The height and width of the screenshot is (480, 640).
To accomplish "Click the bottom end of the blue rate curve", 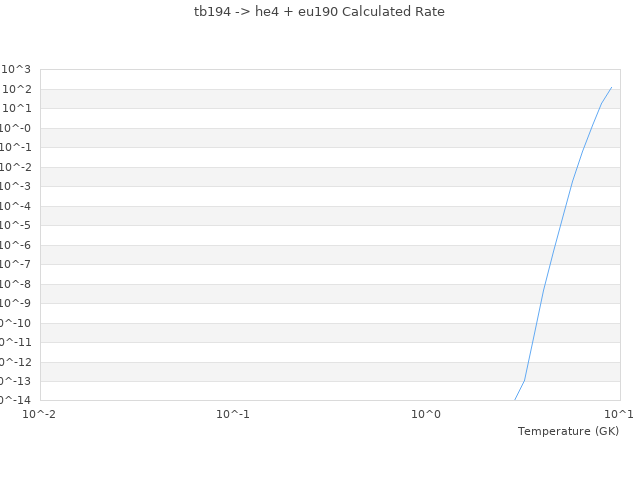I will click(515, 400).
